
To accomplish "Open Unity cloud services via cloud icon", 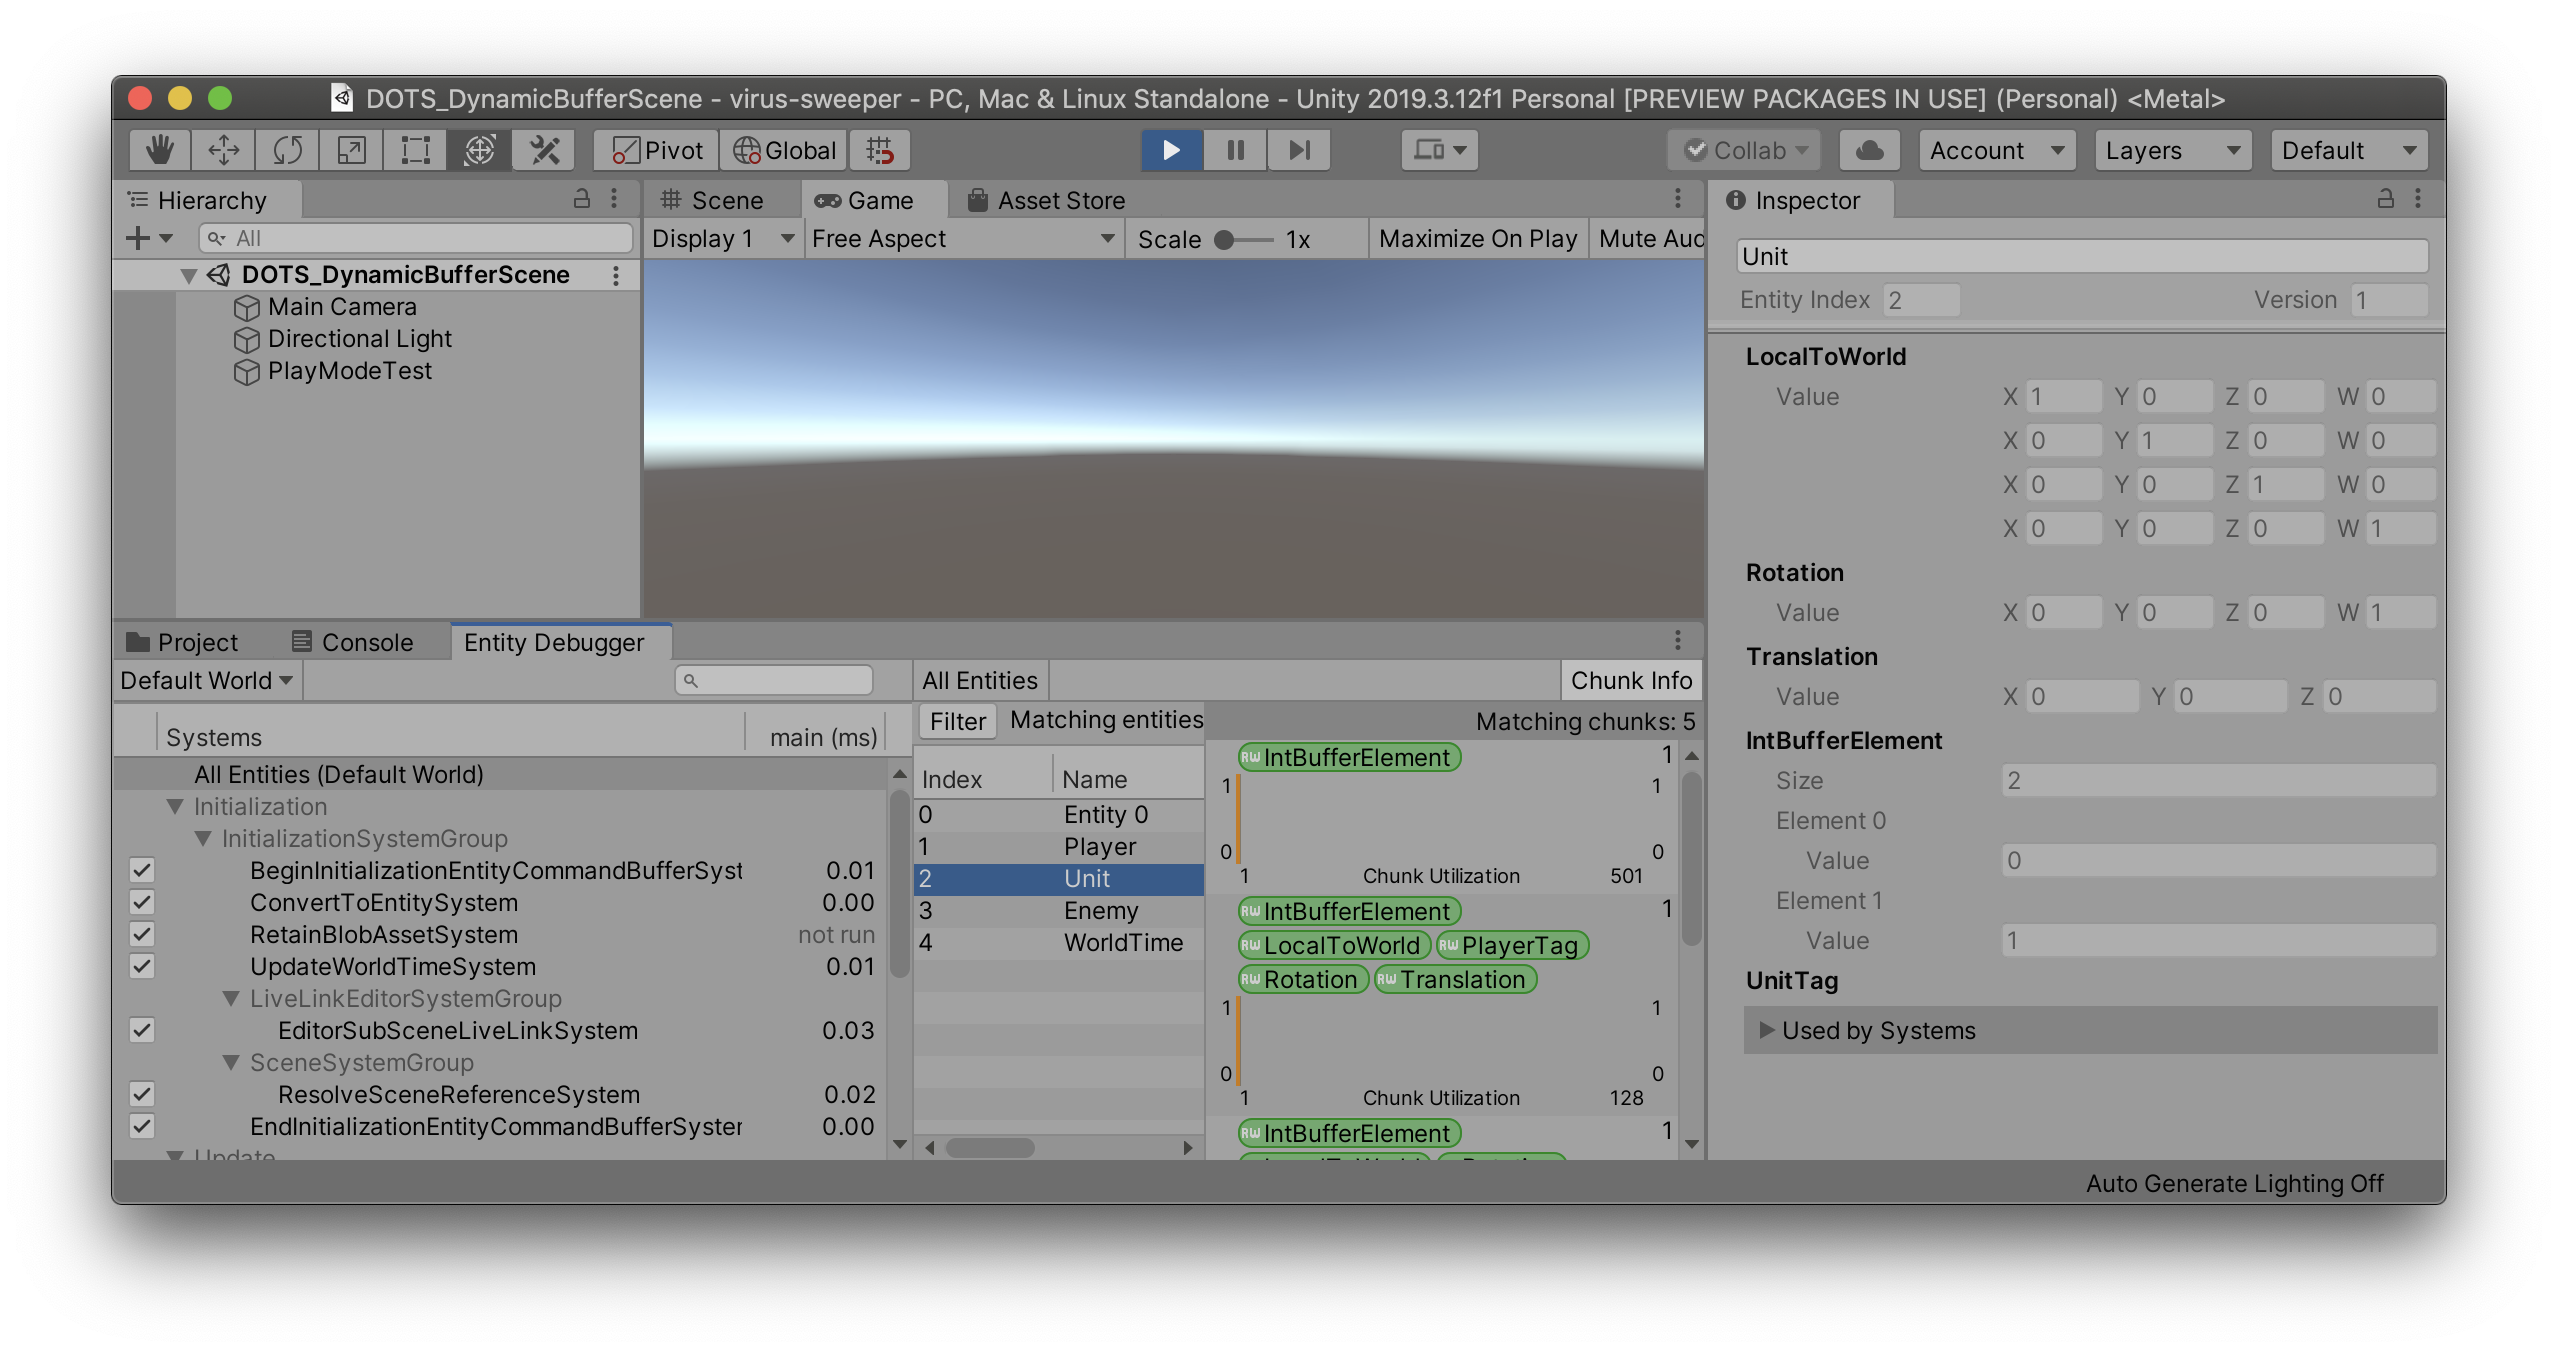I will (1868, 150).
